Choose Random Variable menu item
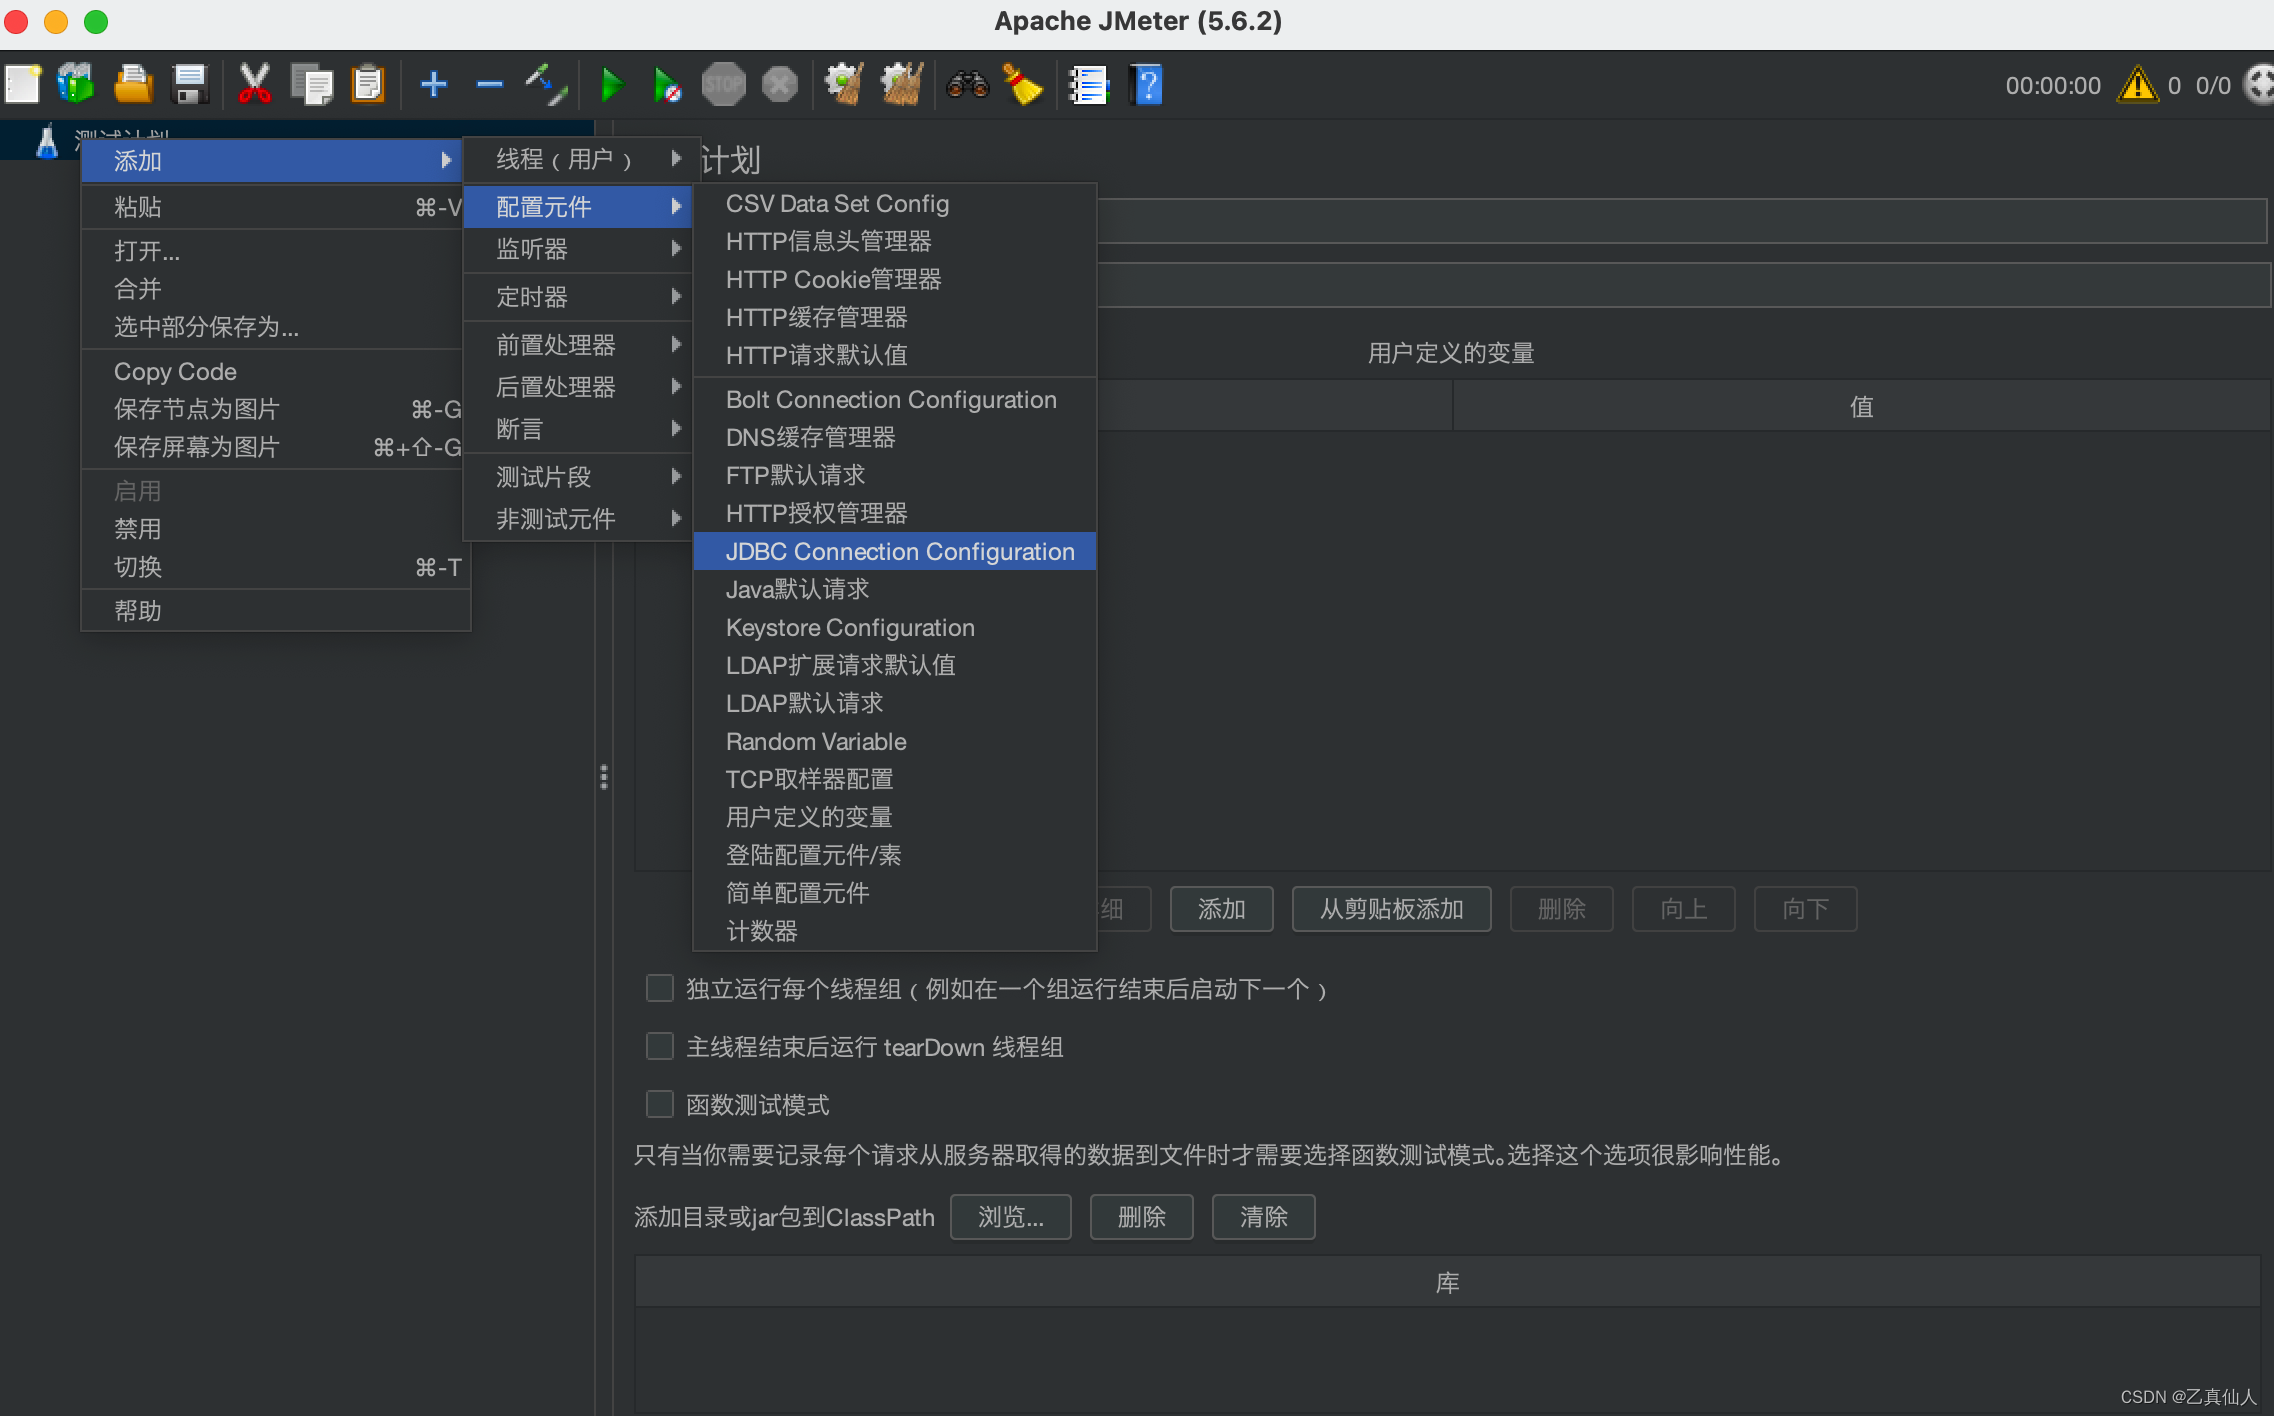 pos(895,742)
